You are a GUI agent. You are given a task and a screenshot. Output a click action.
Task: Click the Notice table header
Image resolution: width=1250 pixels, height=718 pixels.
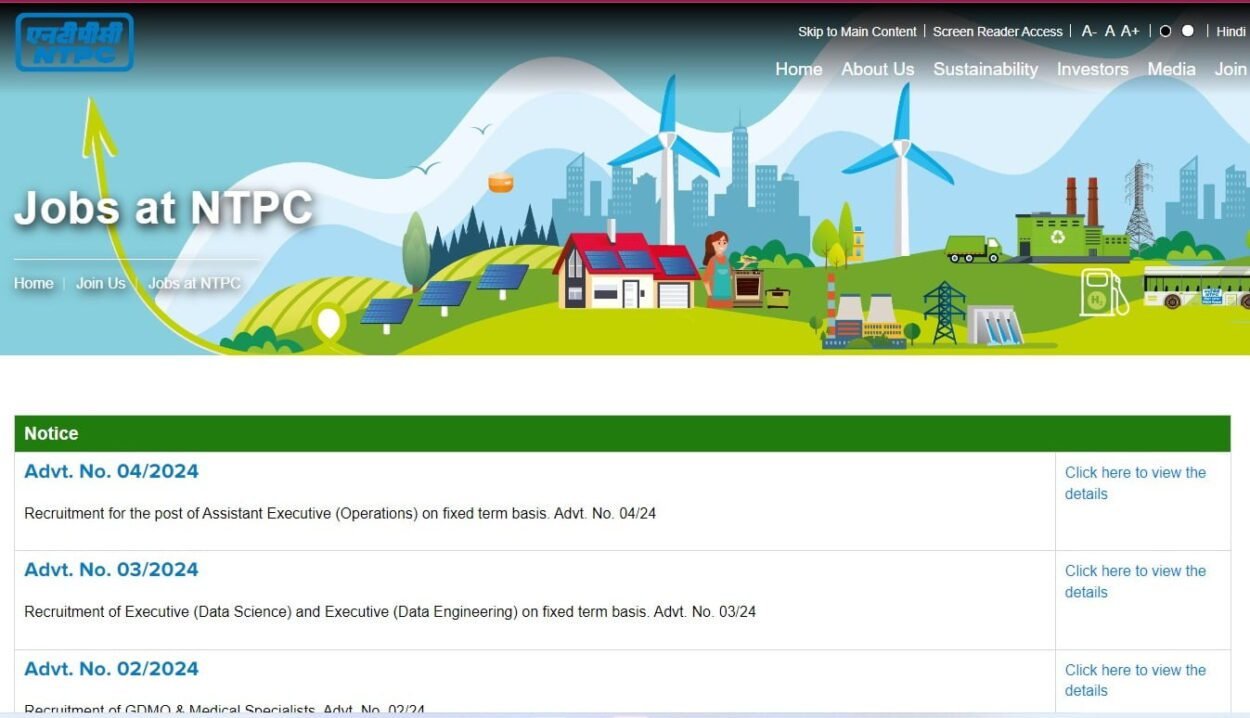coord(622,433)
